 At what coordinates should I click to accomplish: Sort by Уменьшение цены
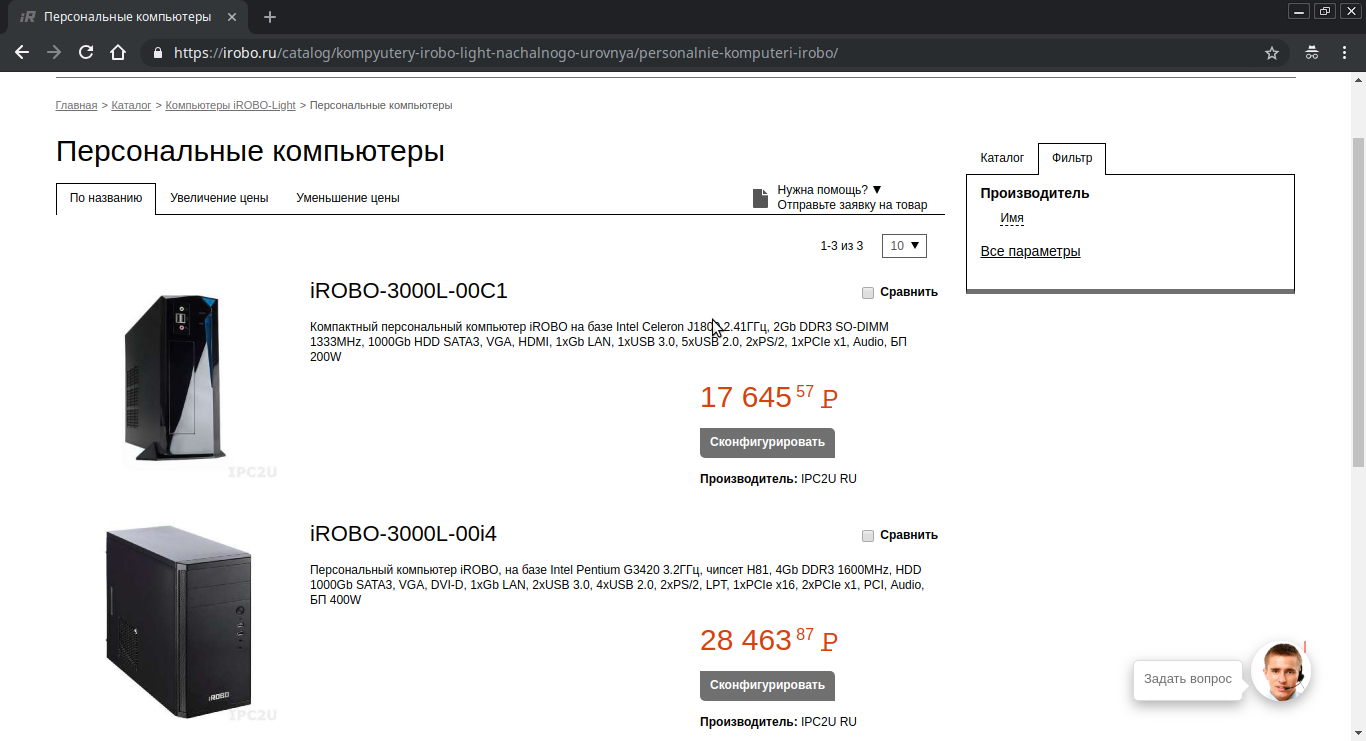coord(348,198)
